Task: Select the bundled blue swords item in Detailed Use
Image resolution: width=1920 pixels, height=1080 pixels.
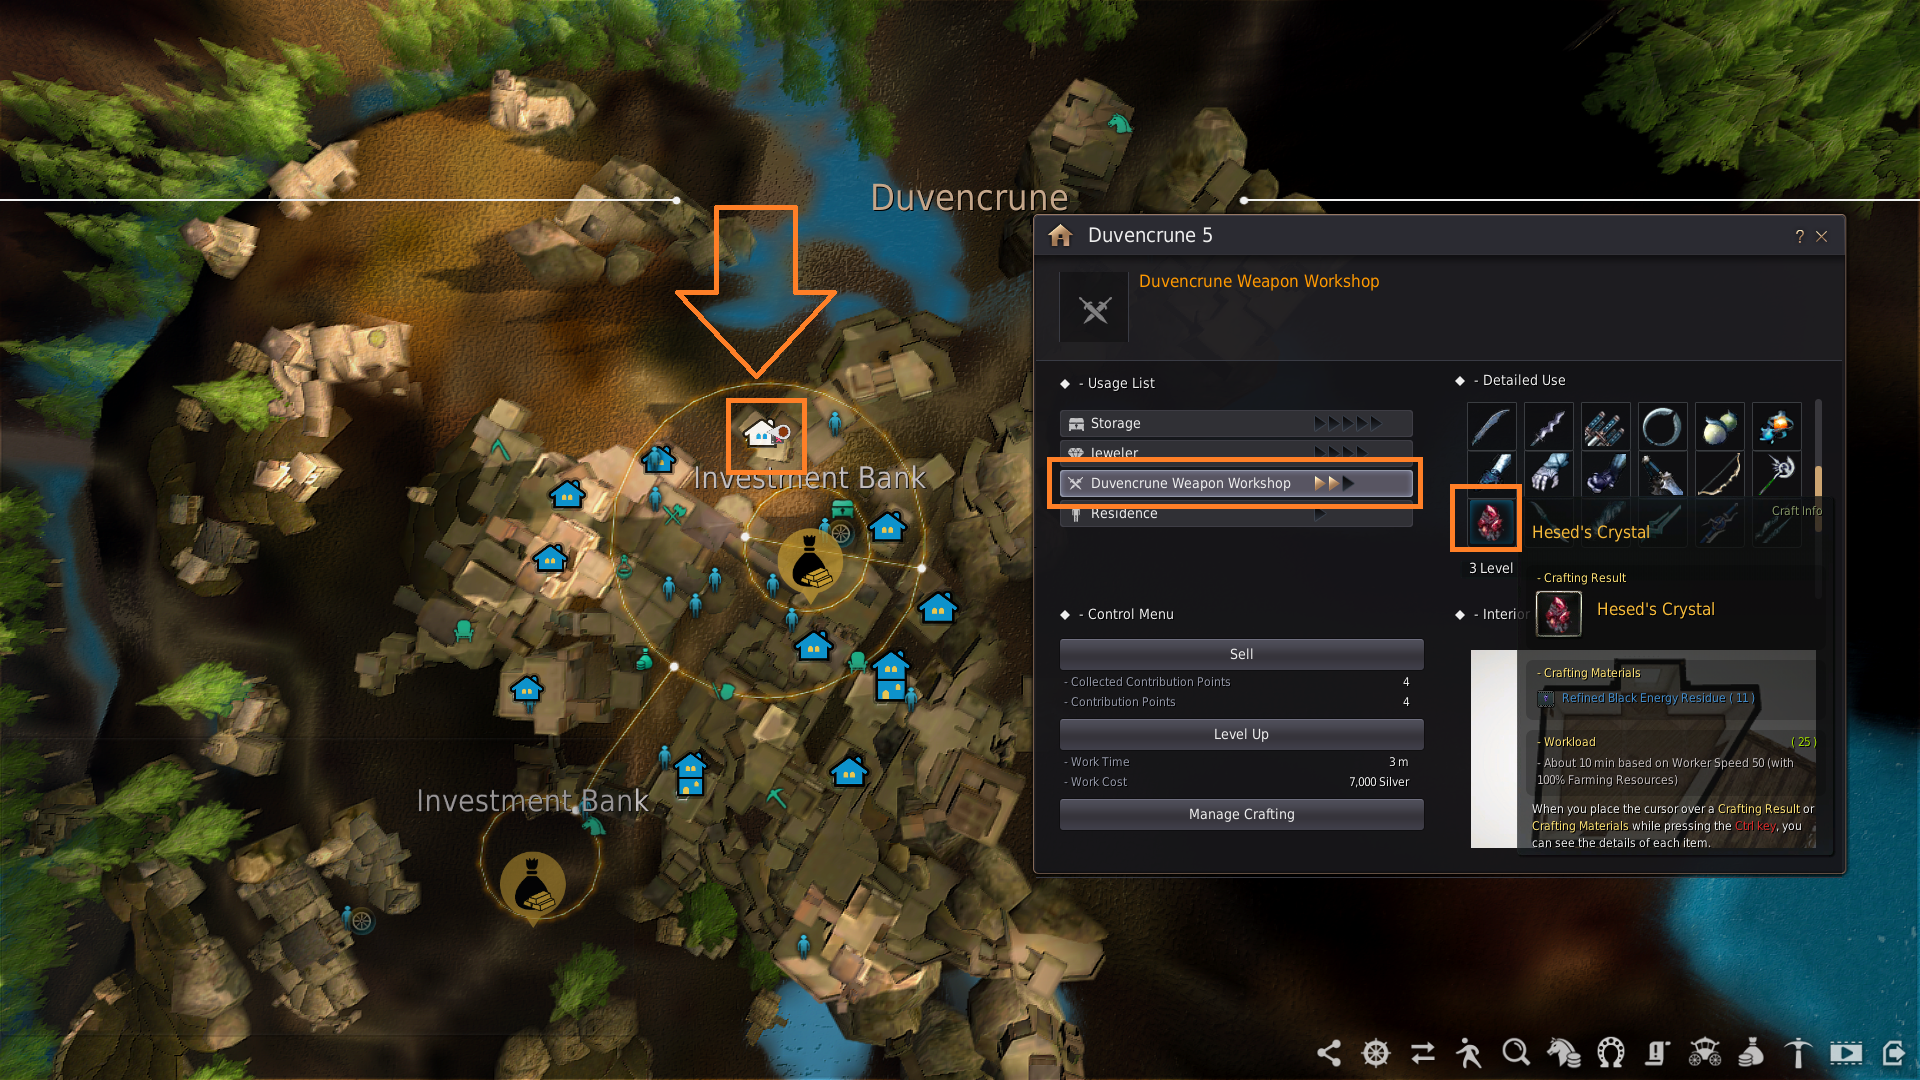Action: tap(1605, 427)
